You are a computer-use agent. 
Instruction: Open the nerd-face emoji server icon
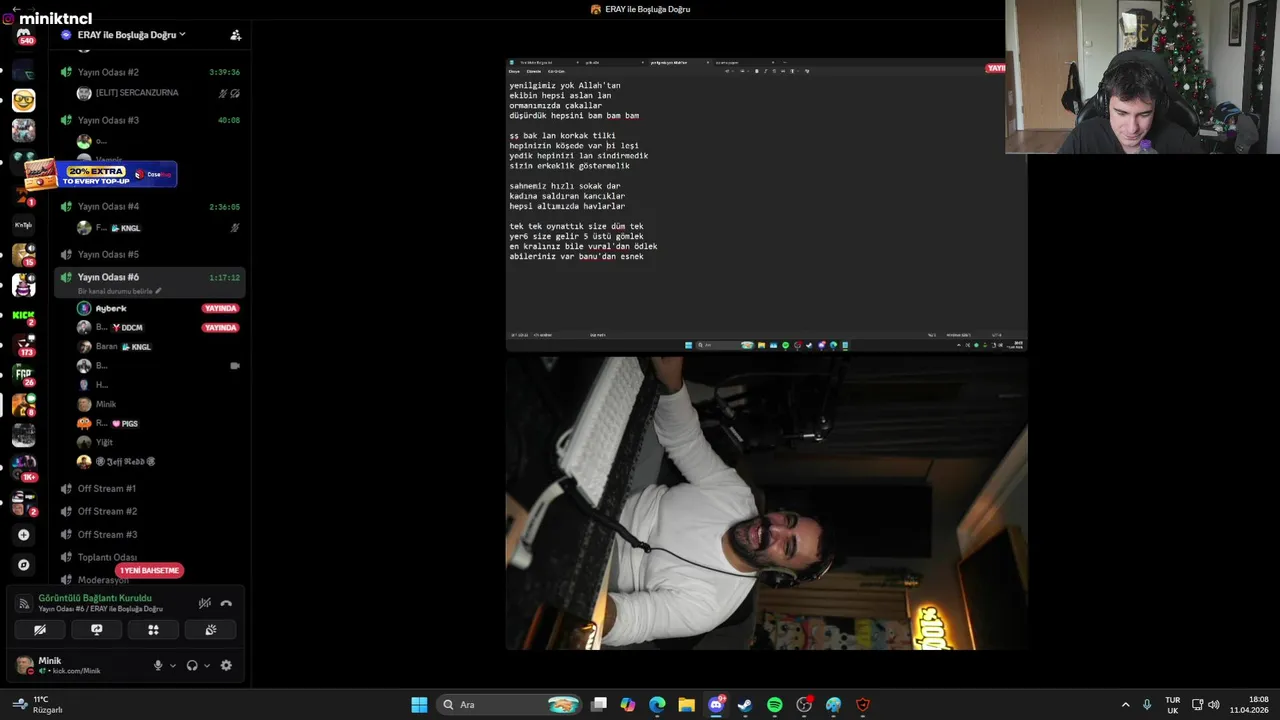24,100
